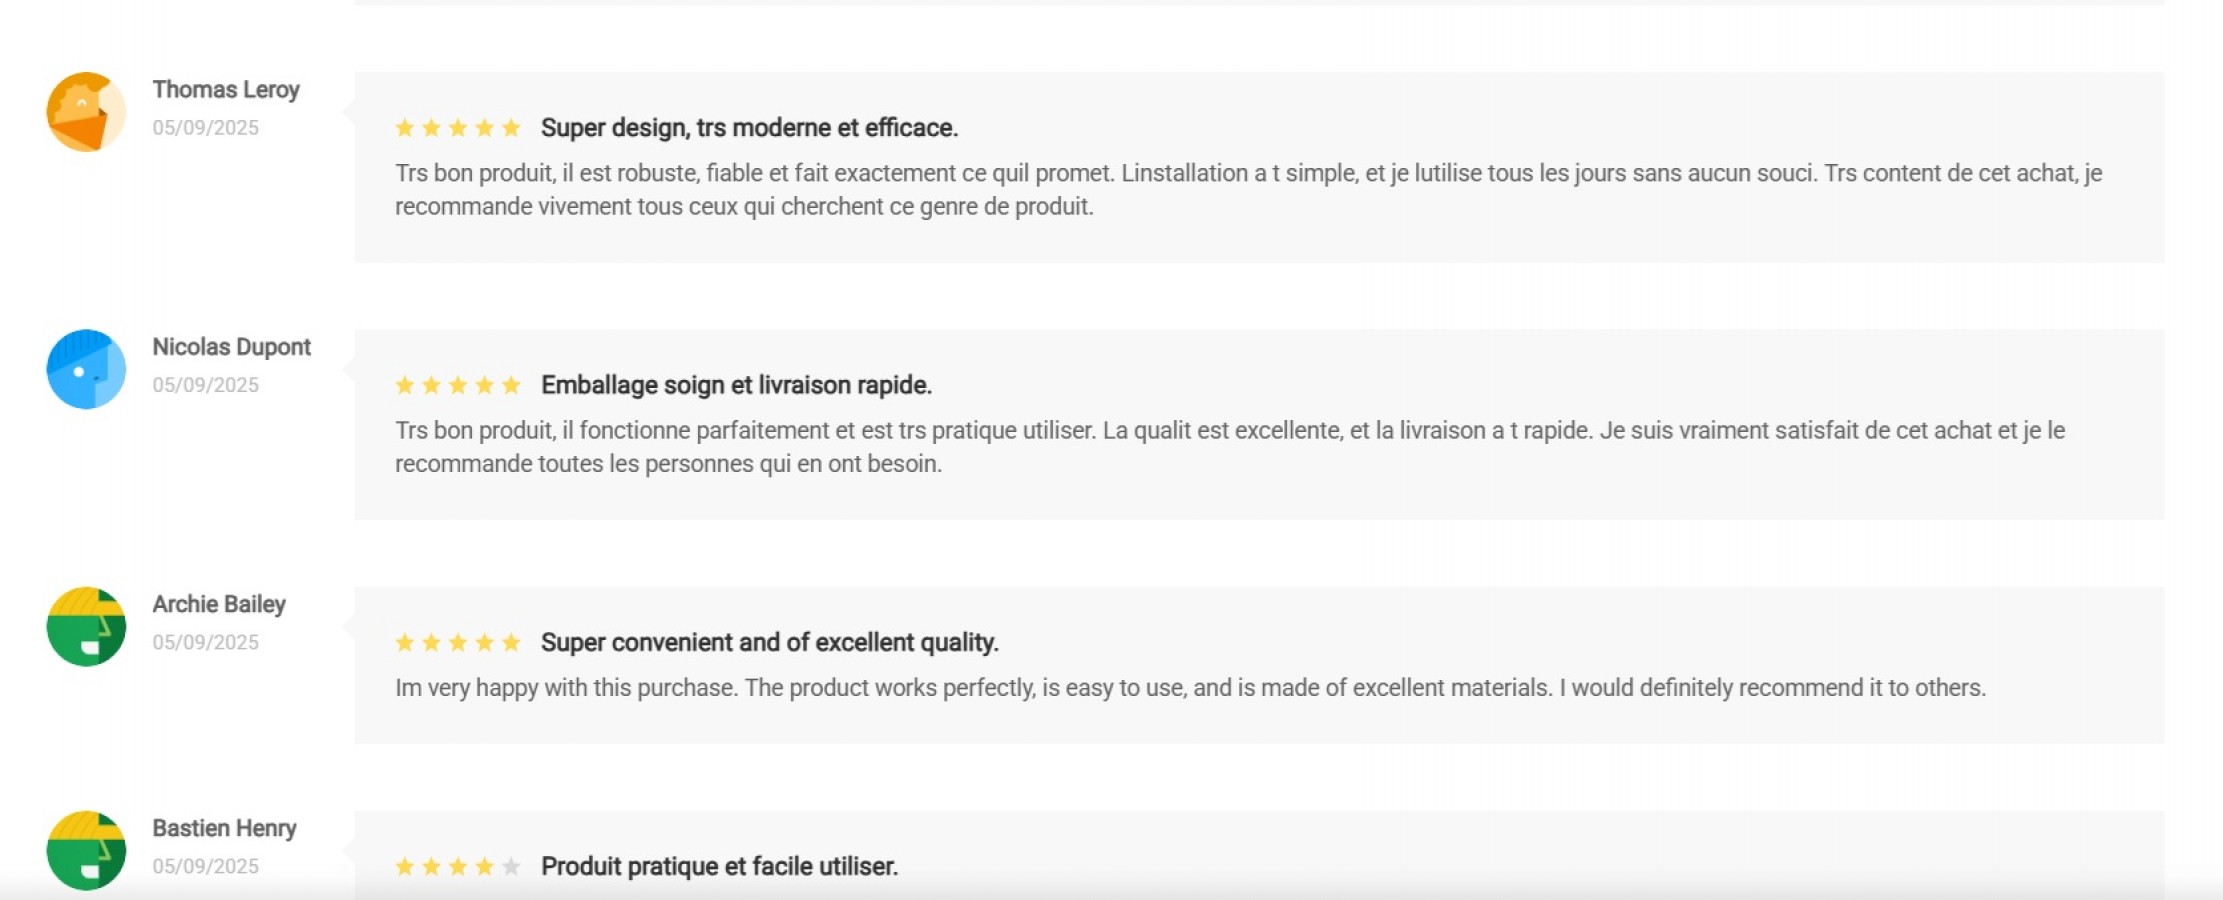Screen dimensions: 2223x900
Task: Click Nicolas Dupont's review body text
Action: point(1230,447)
